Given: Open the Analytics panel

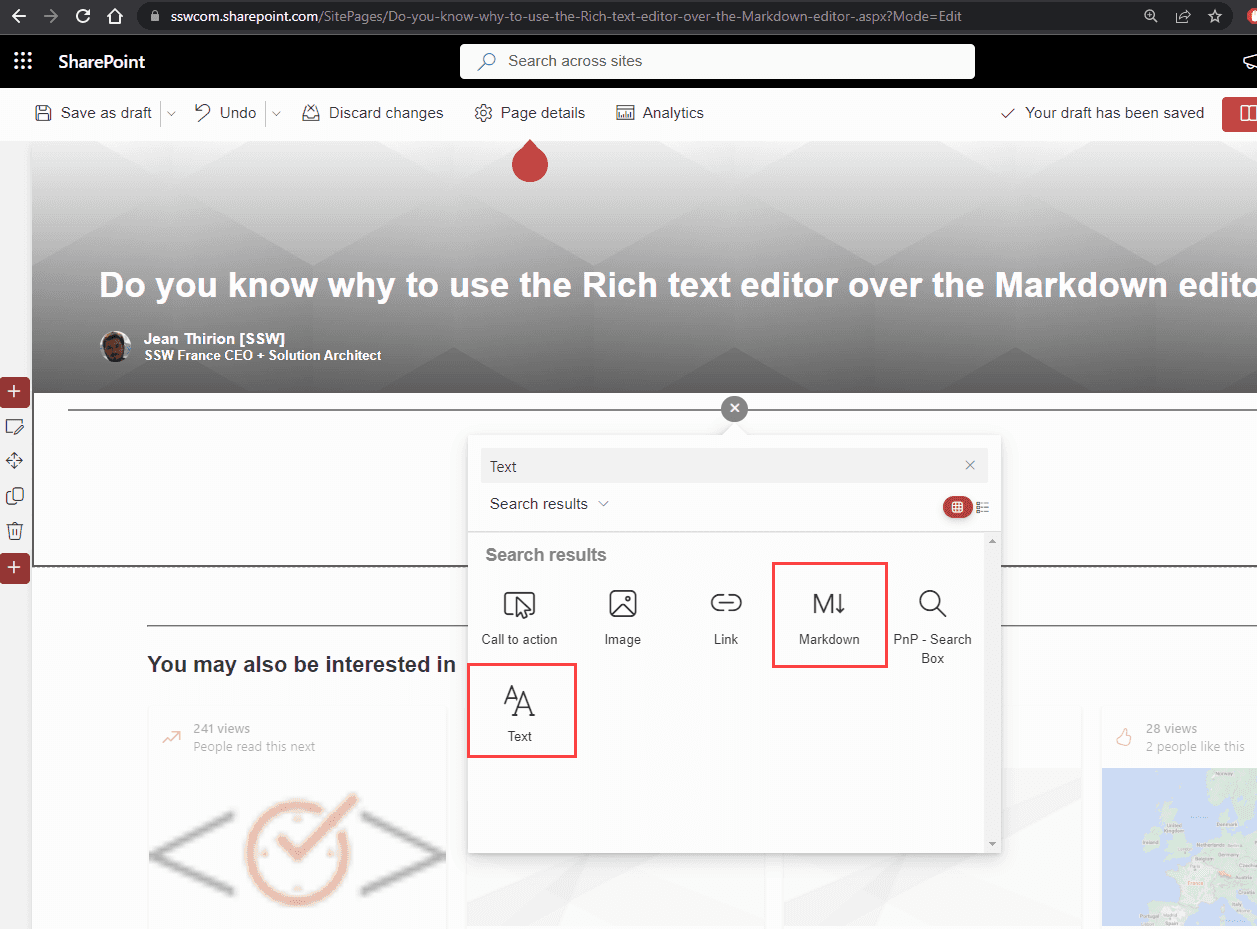Looking at the screenshot, I should [x=660, y=113].
